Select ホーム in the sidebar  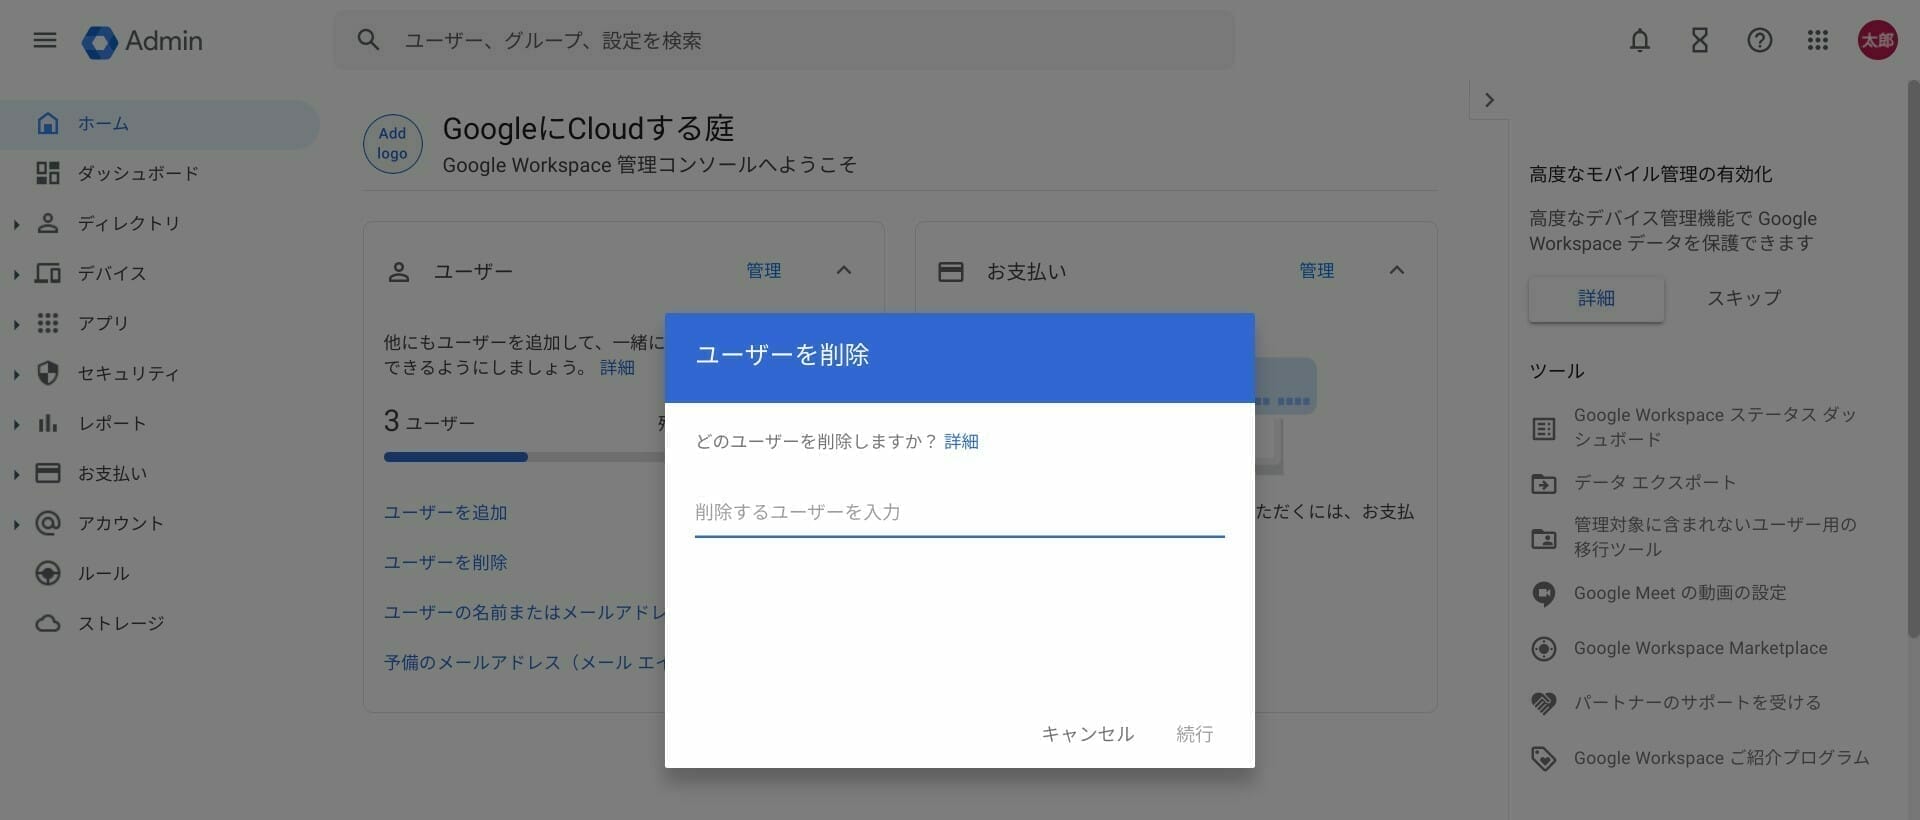pyautogui.click(x=159, y=124)
